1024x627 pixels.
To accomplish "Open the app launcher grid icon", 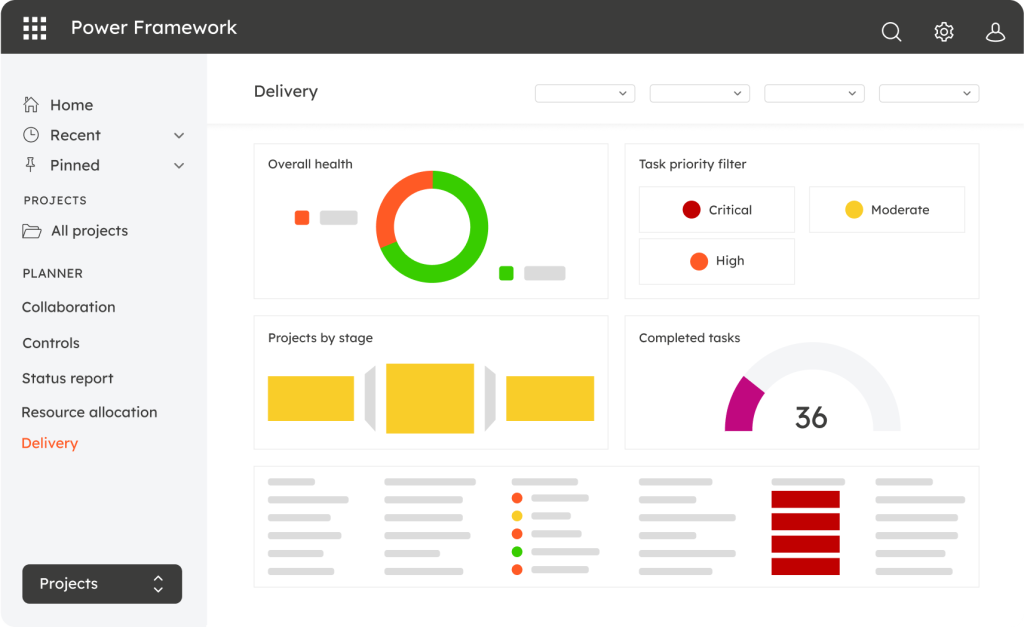I will 35,28.
